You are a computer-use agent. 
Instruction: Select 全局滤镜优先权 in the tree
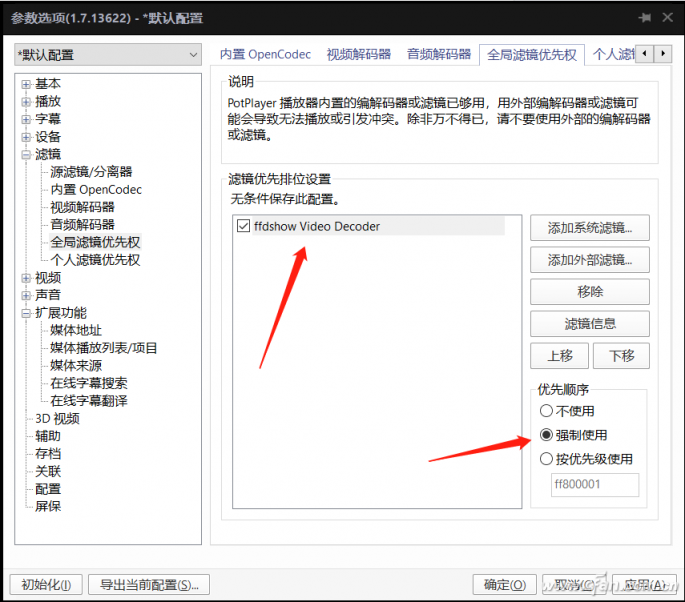tap(95, 242)
